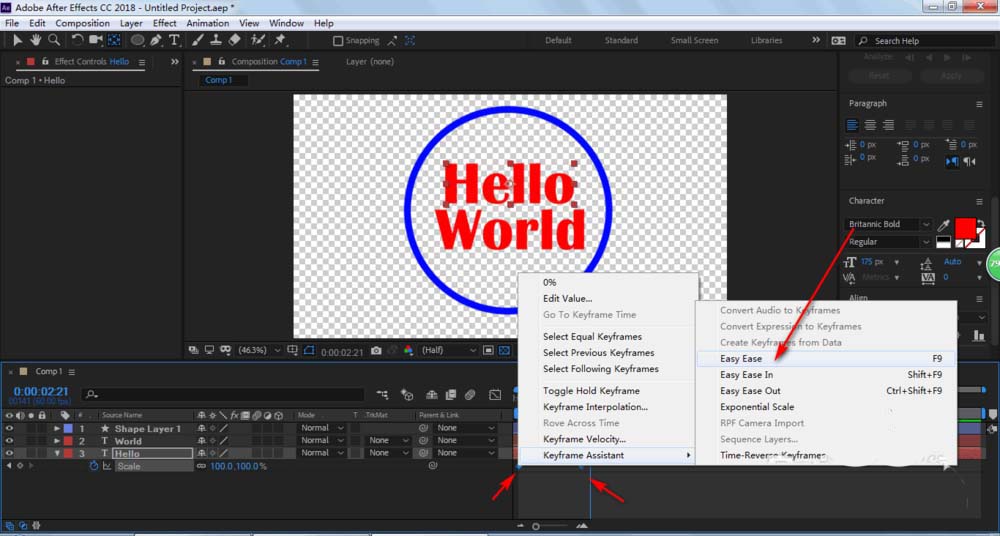Toggle visibility of the World layer
The height and width of the screenshot is (536, 1000).
pos(10,441)
